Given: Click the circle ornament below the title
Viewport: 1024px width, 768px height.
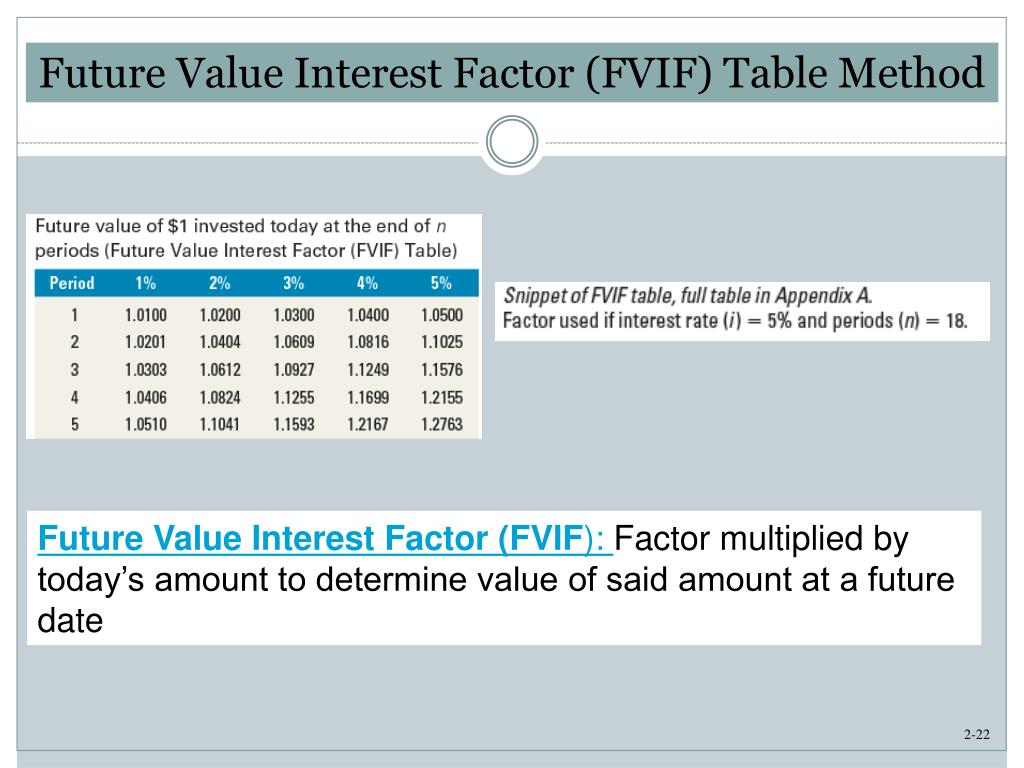Looking at the screenshot, I should tap(512, 141).
